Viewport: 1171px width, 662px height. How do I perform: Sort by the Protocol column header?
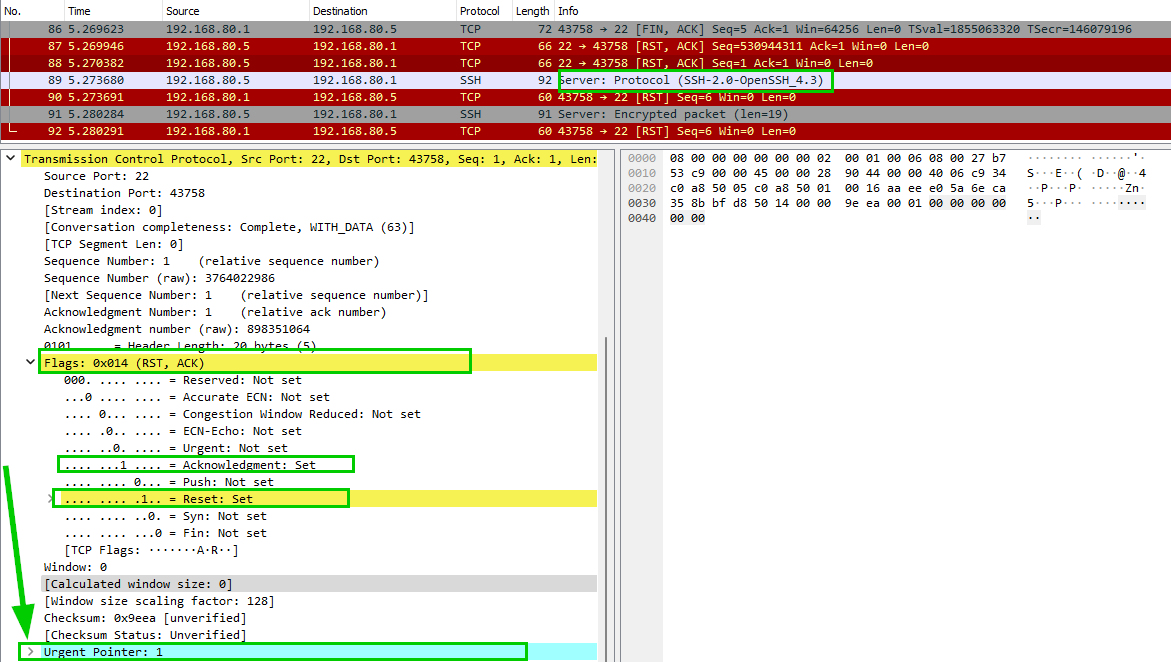click(x=480, y=10)
